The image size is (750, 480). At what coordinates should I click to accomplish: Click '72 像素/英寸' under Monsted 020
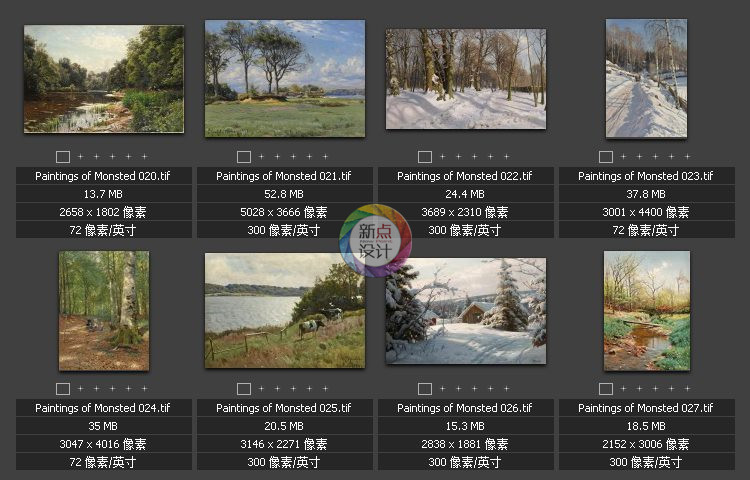(103, 230)
